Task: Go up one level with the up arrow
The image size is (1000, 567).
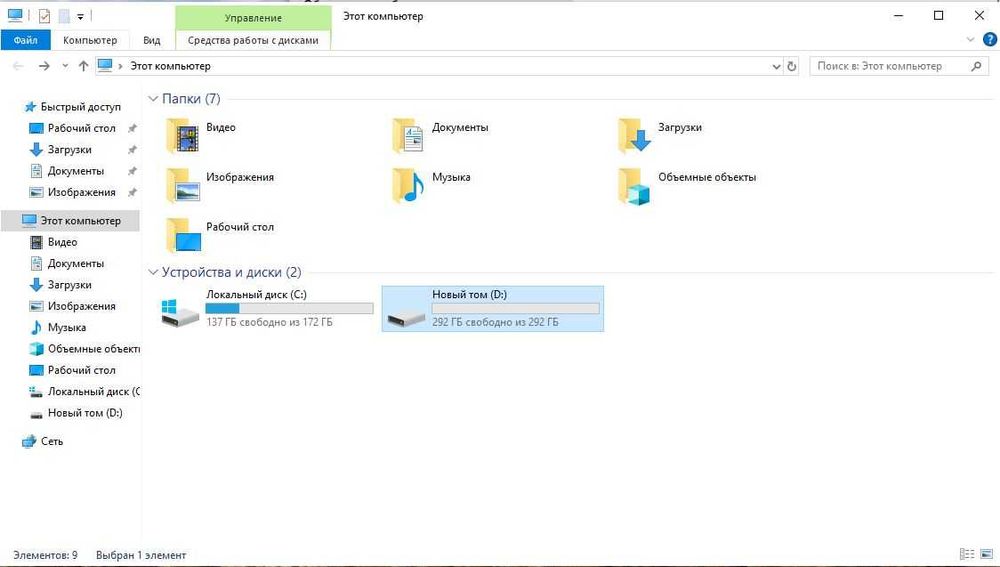Action: click(83, 66)
